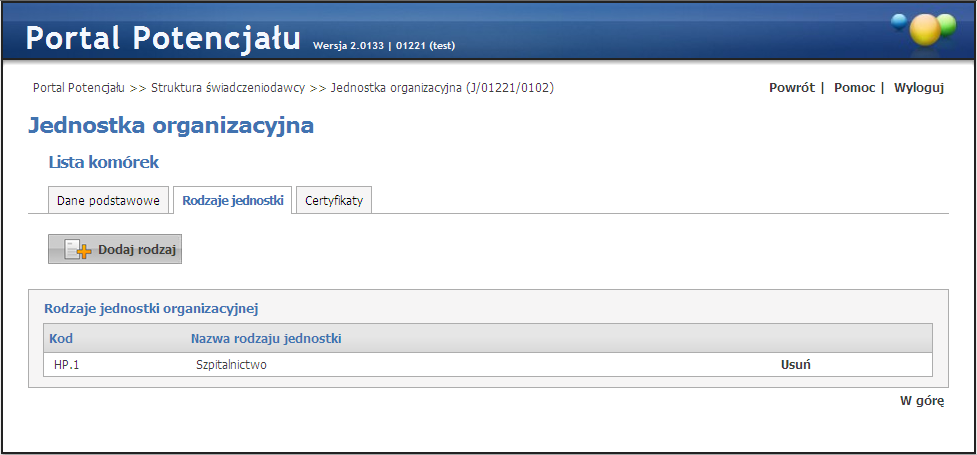The height and width of the screenshot is (455, 977).
Task: Open the Lista komórek link
Action: (x=104, y=161)
